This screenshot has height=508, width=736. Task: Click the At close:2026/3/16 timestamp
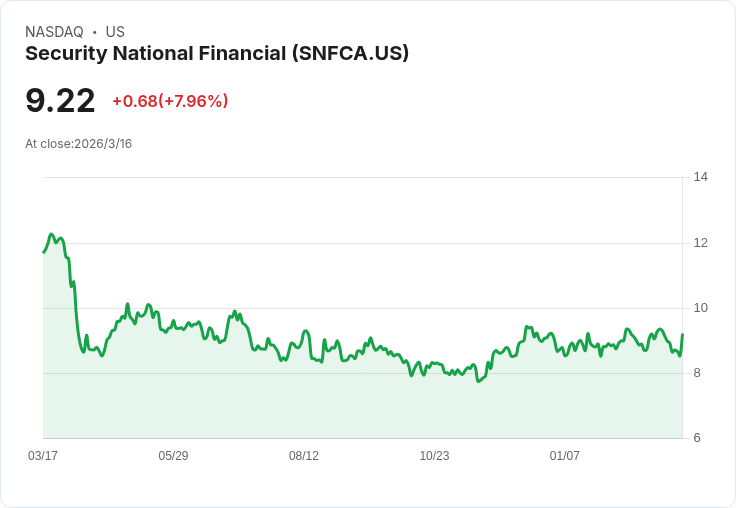pos(78,144)
